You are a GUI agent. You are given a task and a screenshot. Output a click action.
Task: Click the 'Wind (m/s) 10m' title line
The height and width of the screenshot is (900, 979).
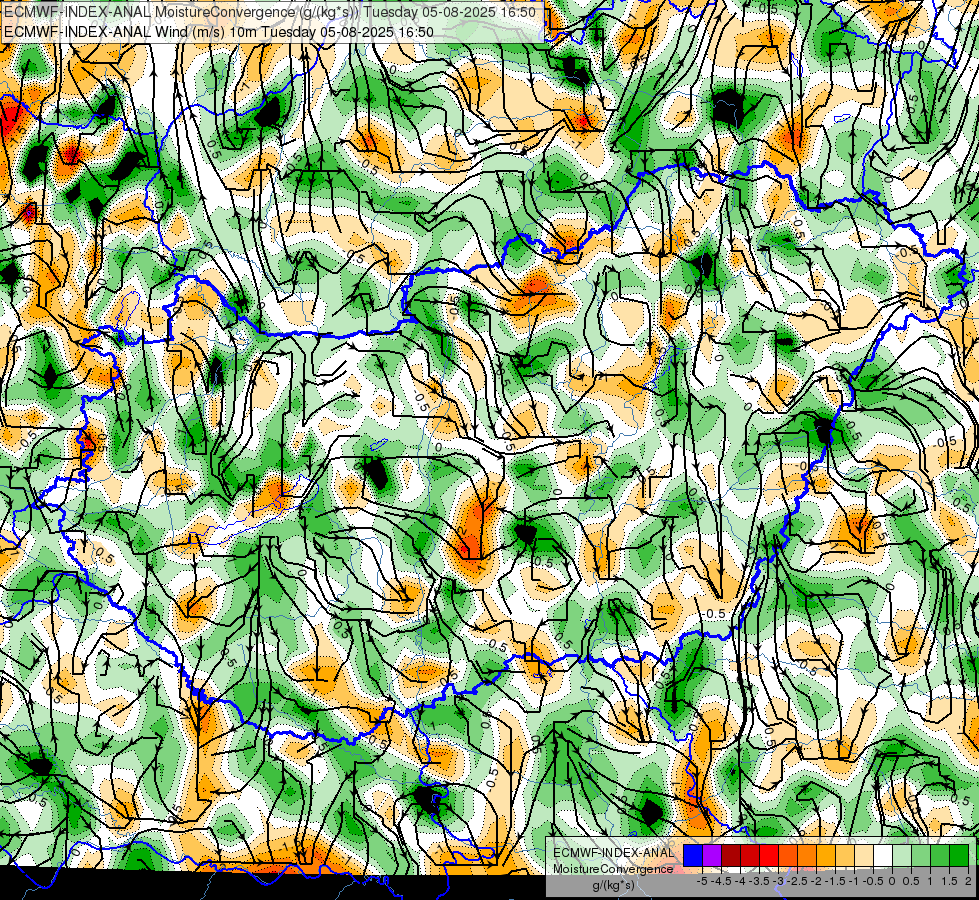tap(219, 31)
